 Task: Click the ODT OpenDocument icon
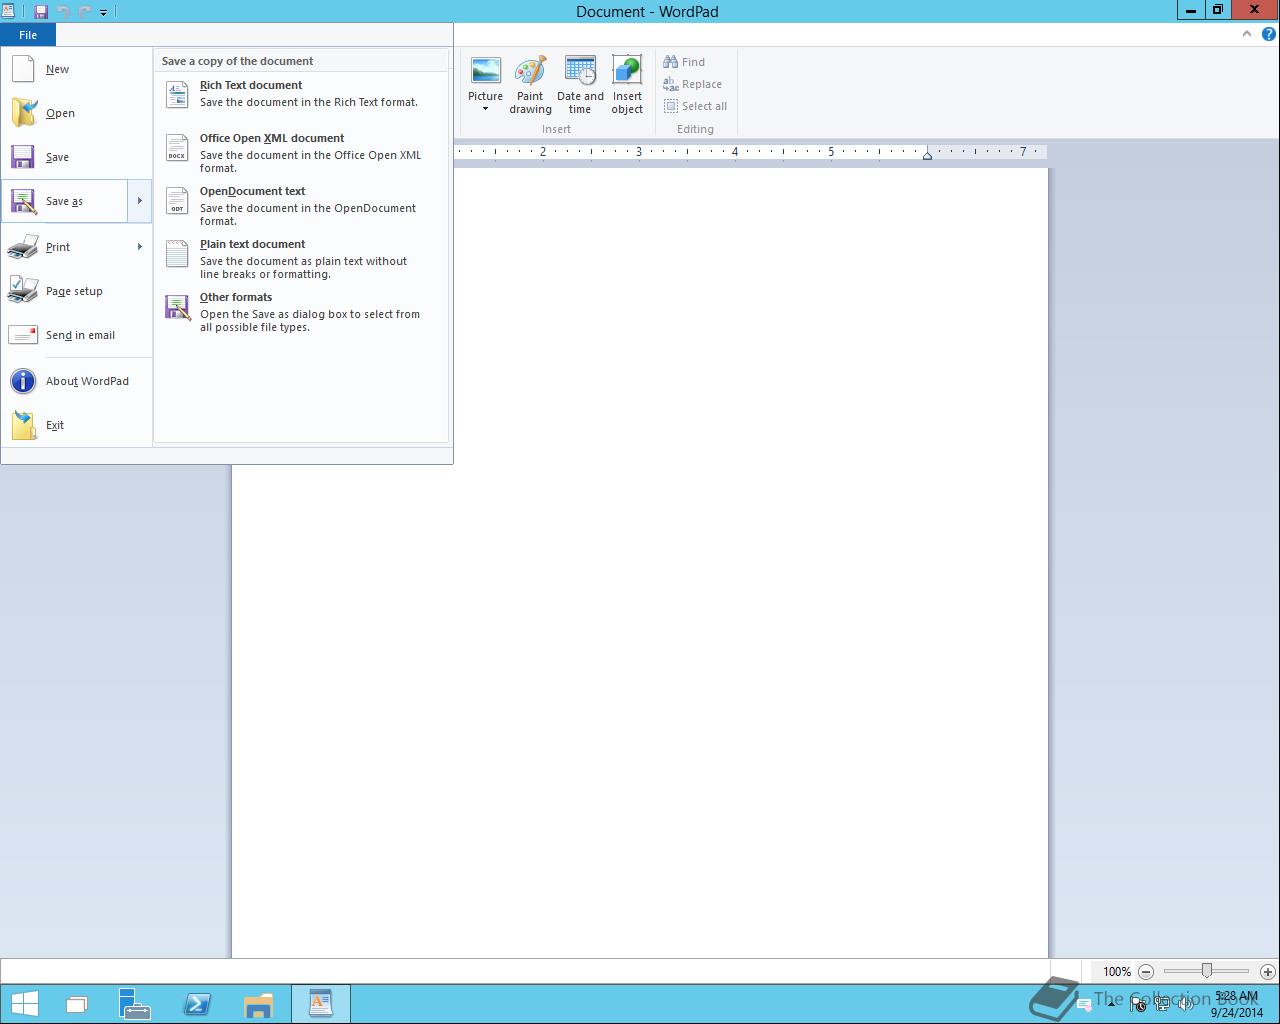point(177,201)
